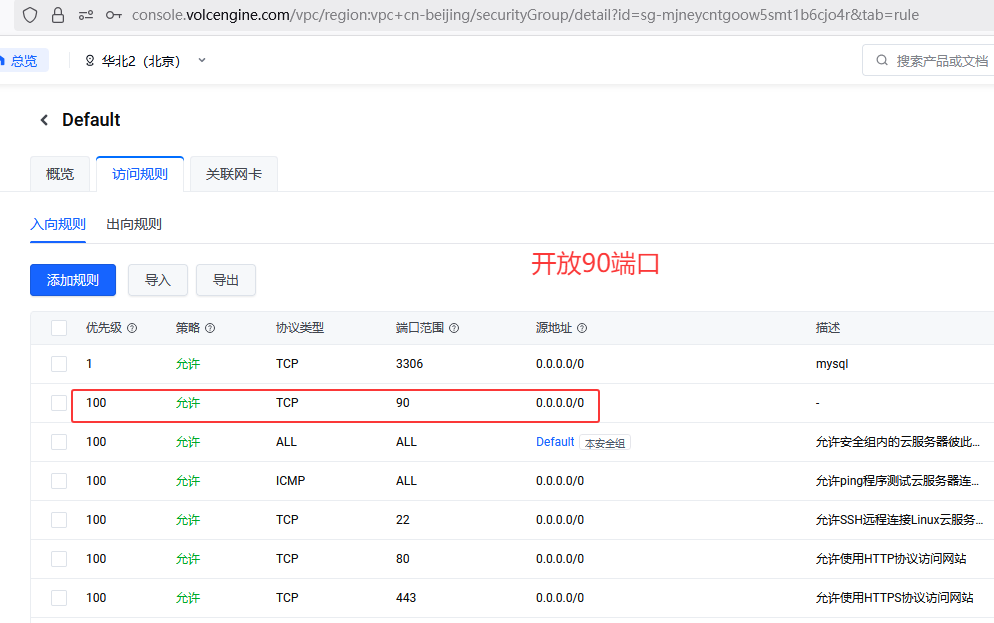994x623 pixels.
Task: Check the box for the mysql 3306 rule
Action: (x=59, y=364)
